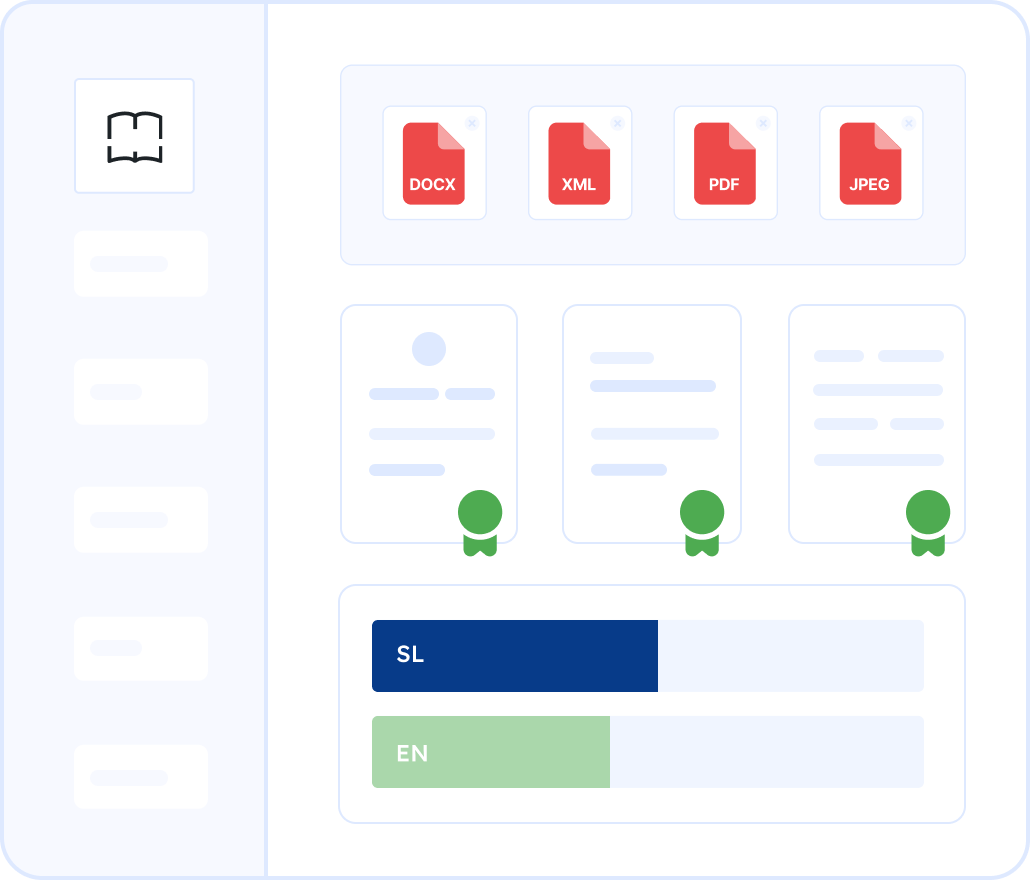Open the last sidebar menu item

tap(140, 777)
